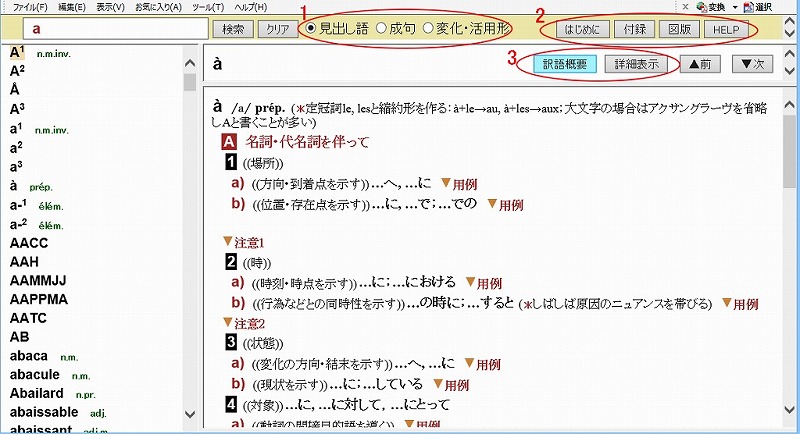Expand 用例 for 位置・存在点を示す
This screenshot has width=800, height=434.
tap(506, 205)
